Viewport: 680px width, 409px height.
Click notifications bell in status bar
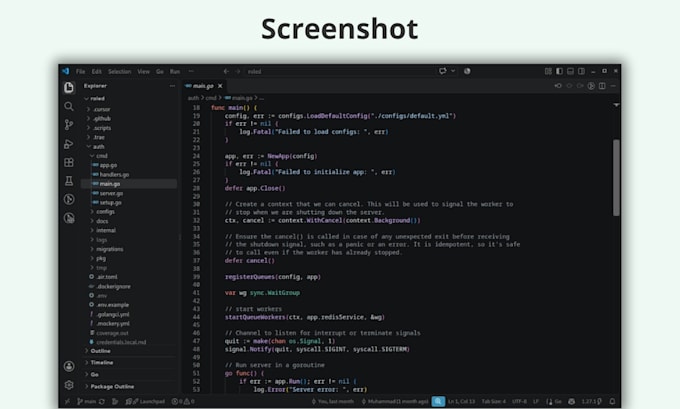tap(612, 402)
